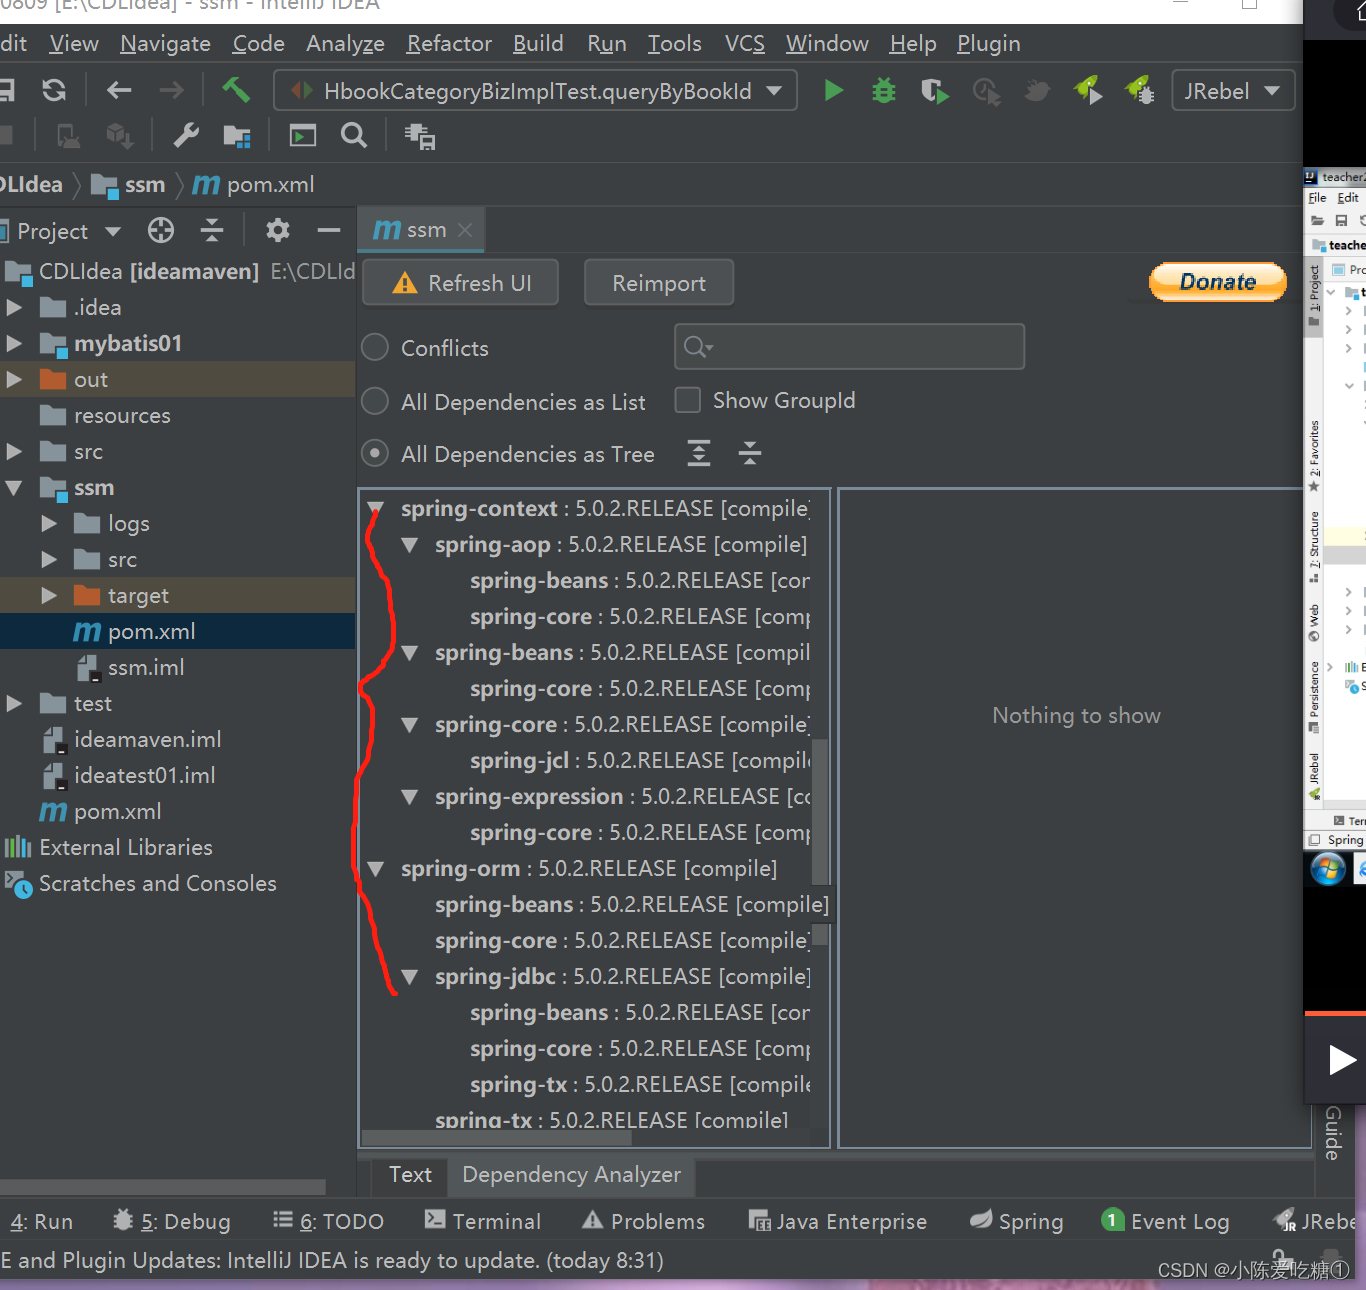Open IDE settings via the wrench icon

tap(184, 135)
